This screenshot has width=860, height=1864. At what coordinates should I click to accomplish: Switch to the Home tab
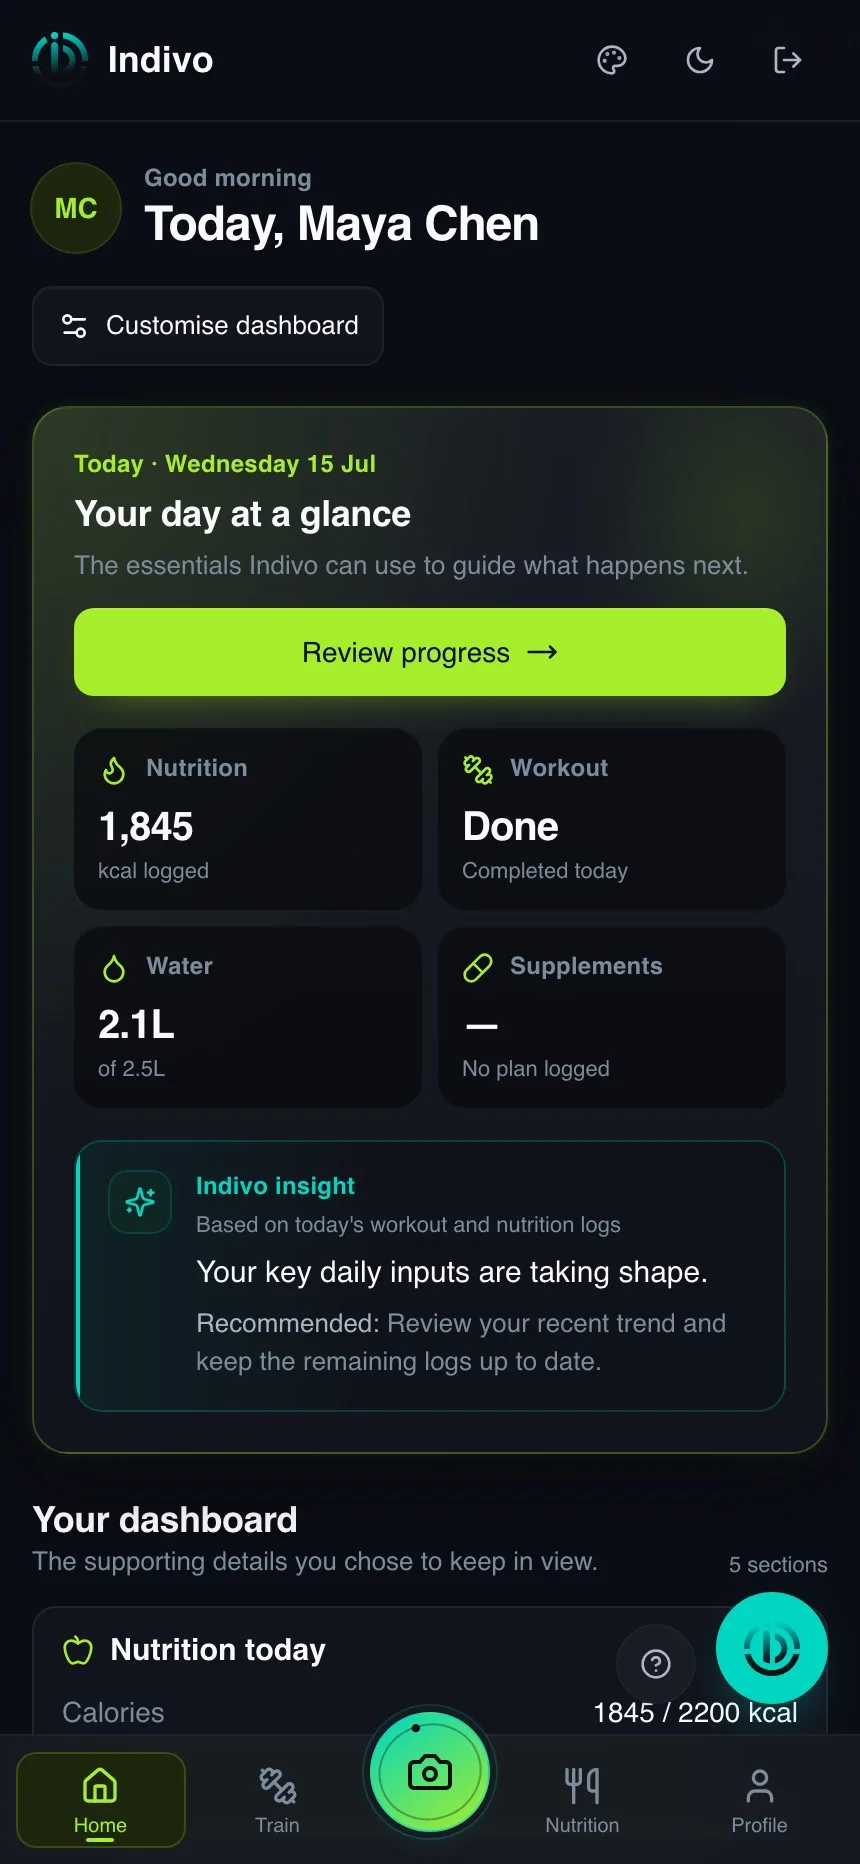pyautogui.click(x=100, y=1800)
